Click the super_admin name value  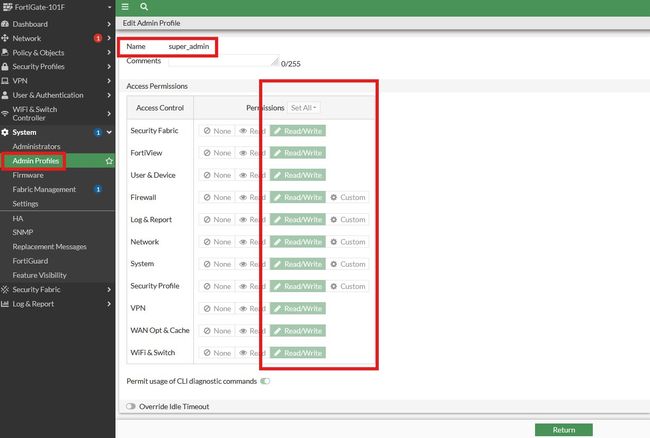189,46
